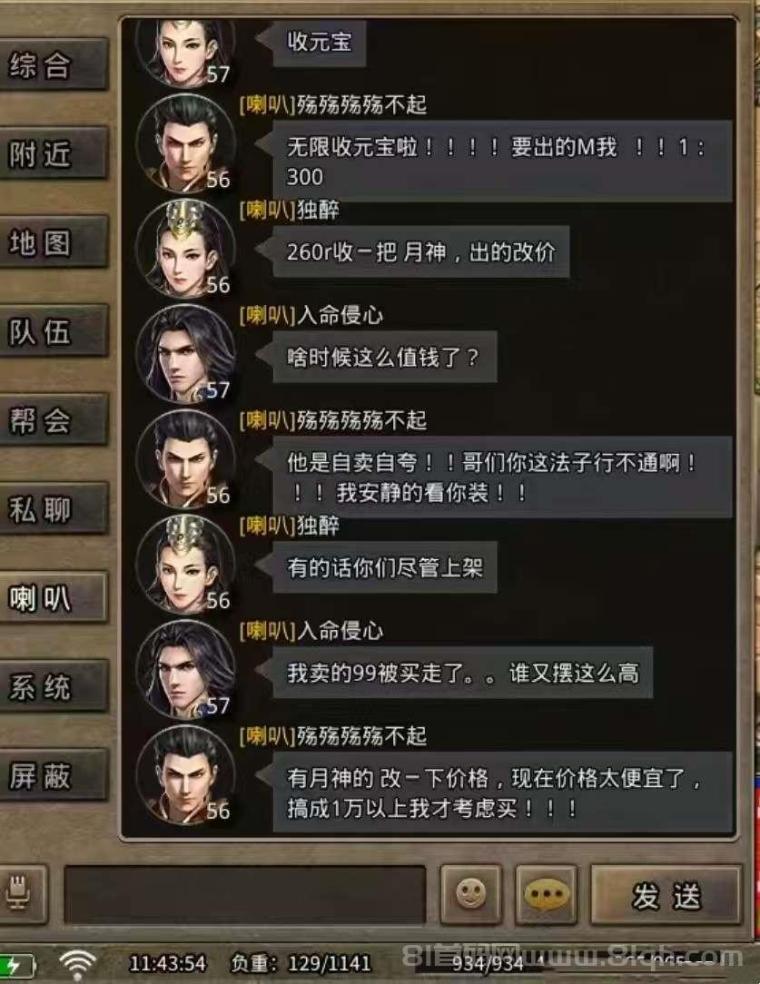This screenshot has height=984, width=760.
Task: Select the 喇叭 horn channel tab
Action: (53, 599)
